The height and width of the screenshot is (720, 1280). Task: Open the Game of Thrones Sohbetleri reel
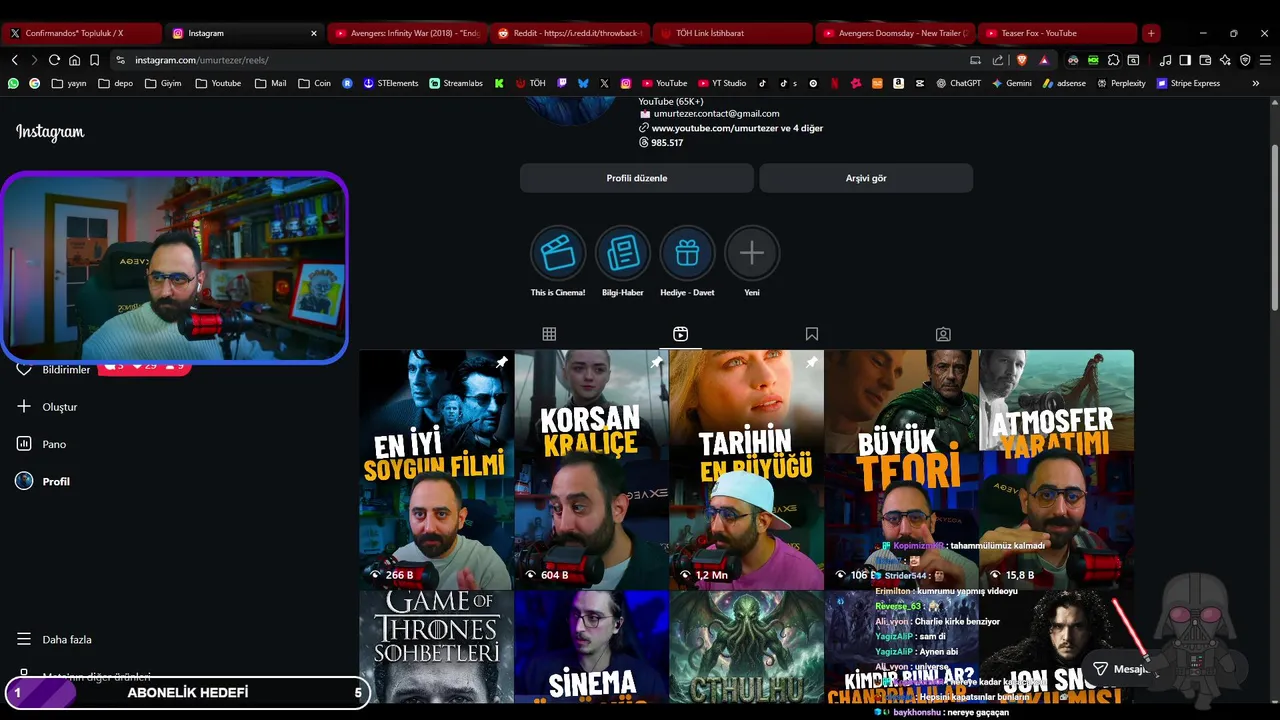coord(436,647)
